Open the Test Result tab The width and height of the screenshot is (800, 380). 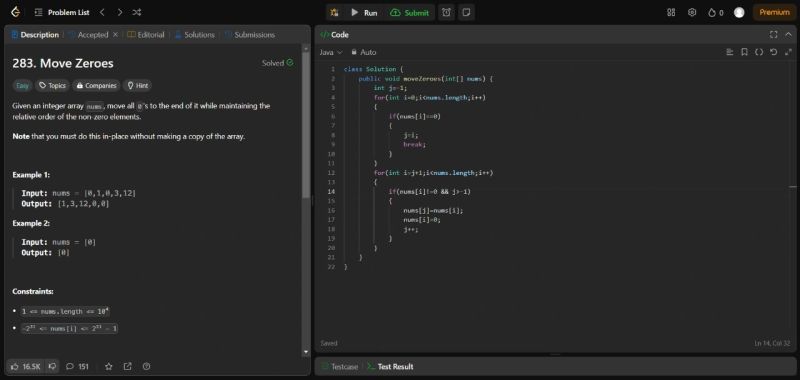(x=390, y=366)
